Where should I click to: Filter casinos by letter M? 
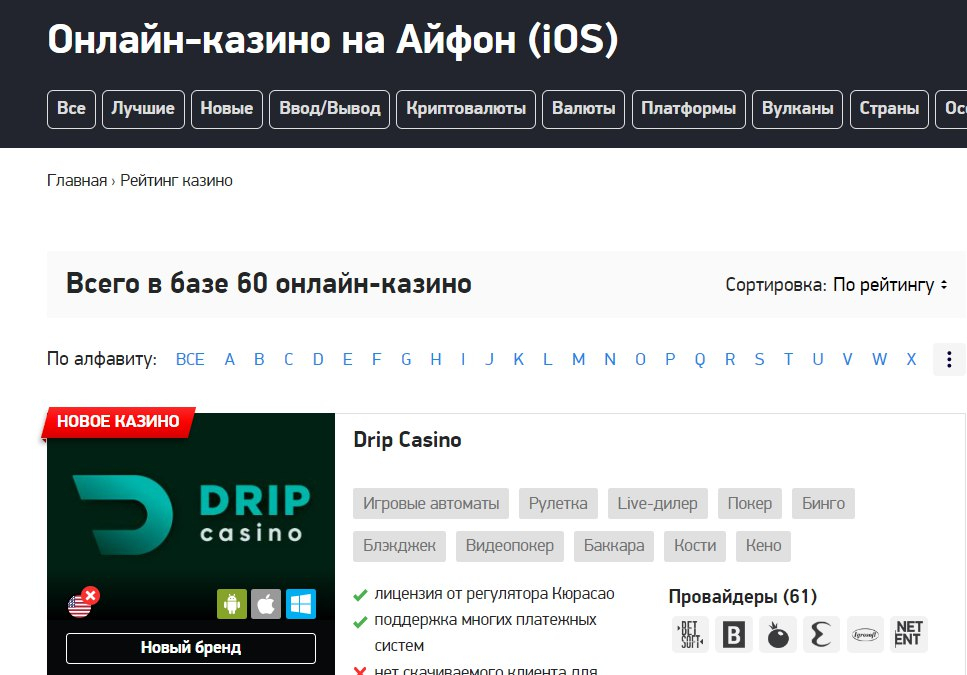tap(578, 359)
